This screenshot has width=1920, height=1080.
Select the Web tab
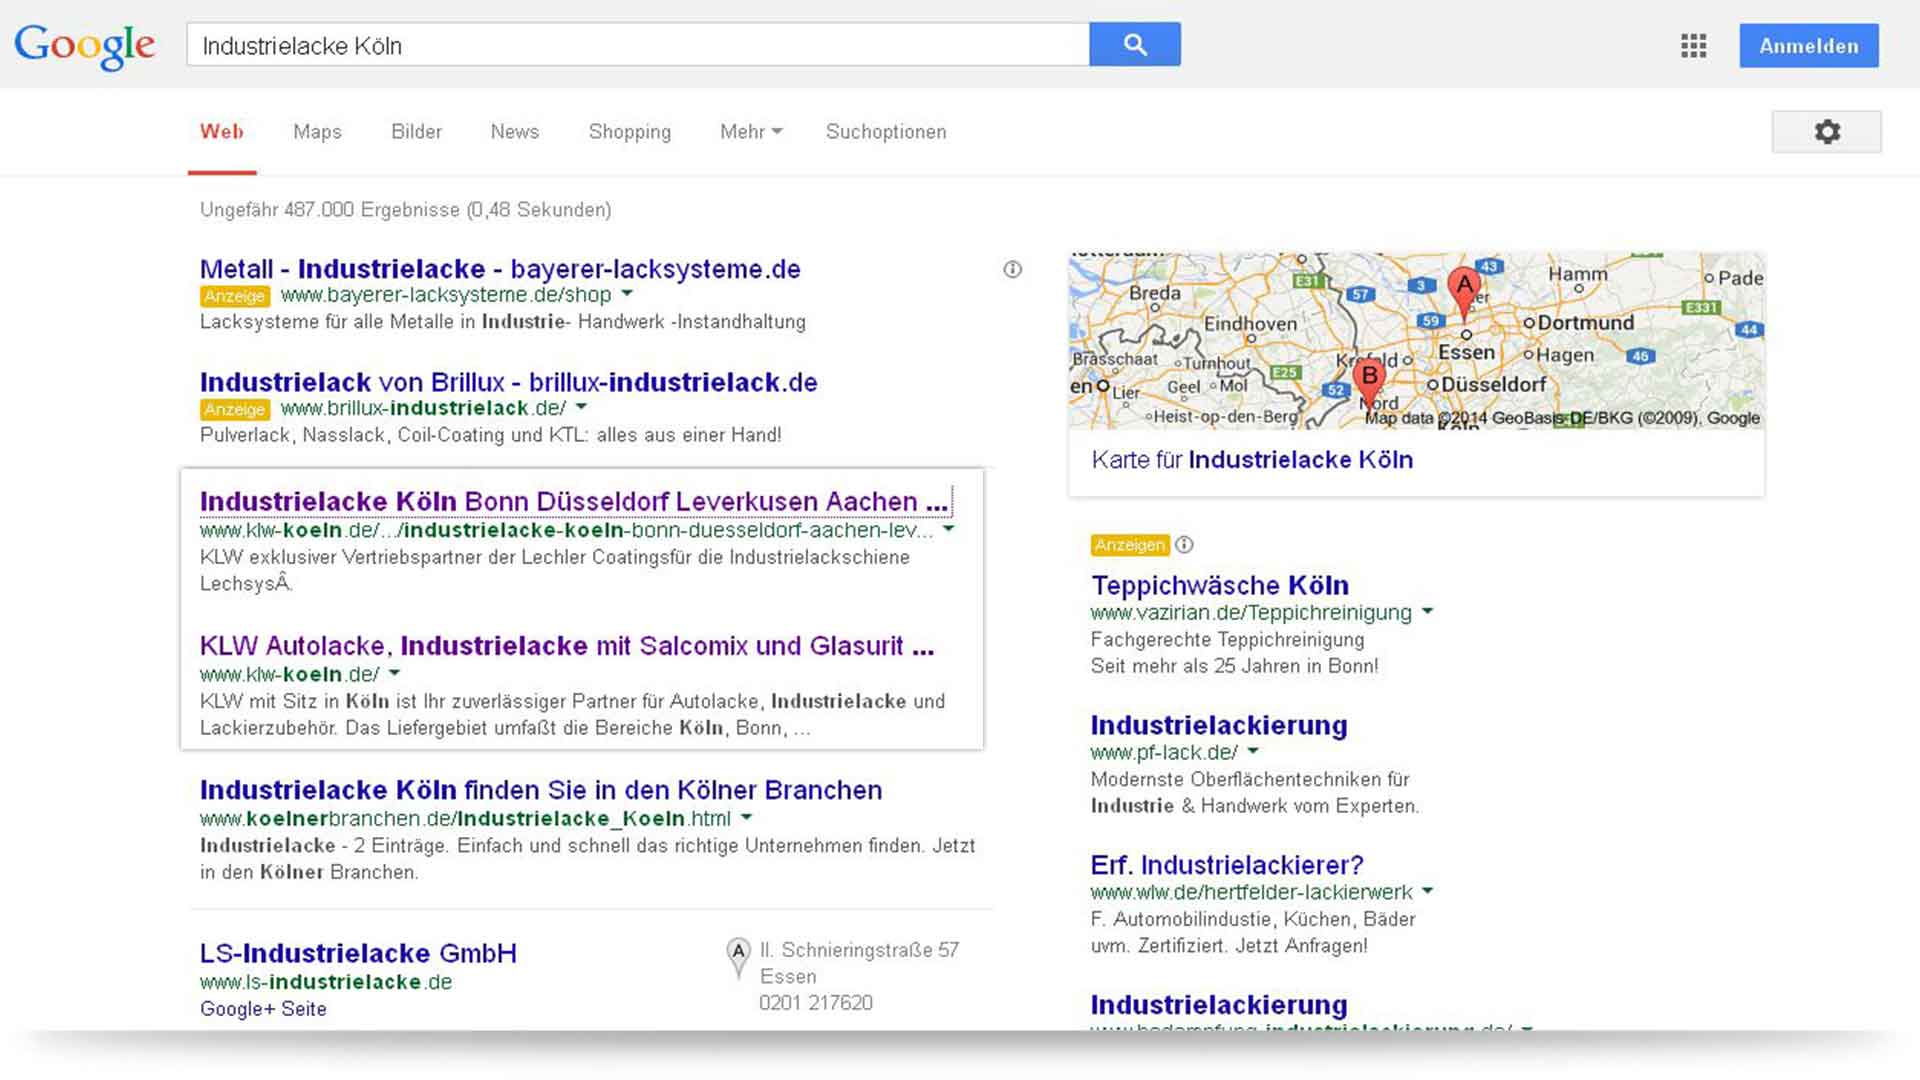(222, 132)
